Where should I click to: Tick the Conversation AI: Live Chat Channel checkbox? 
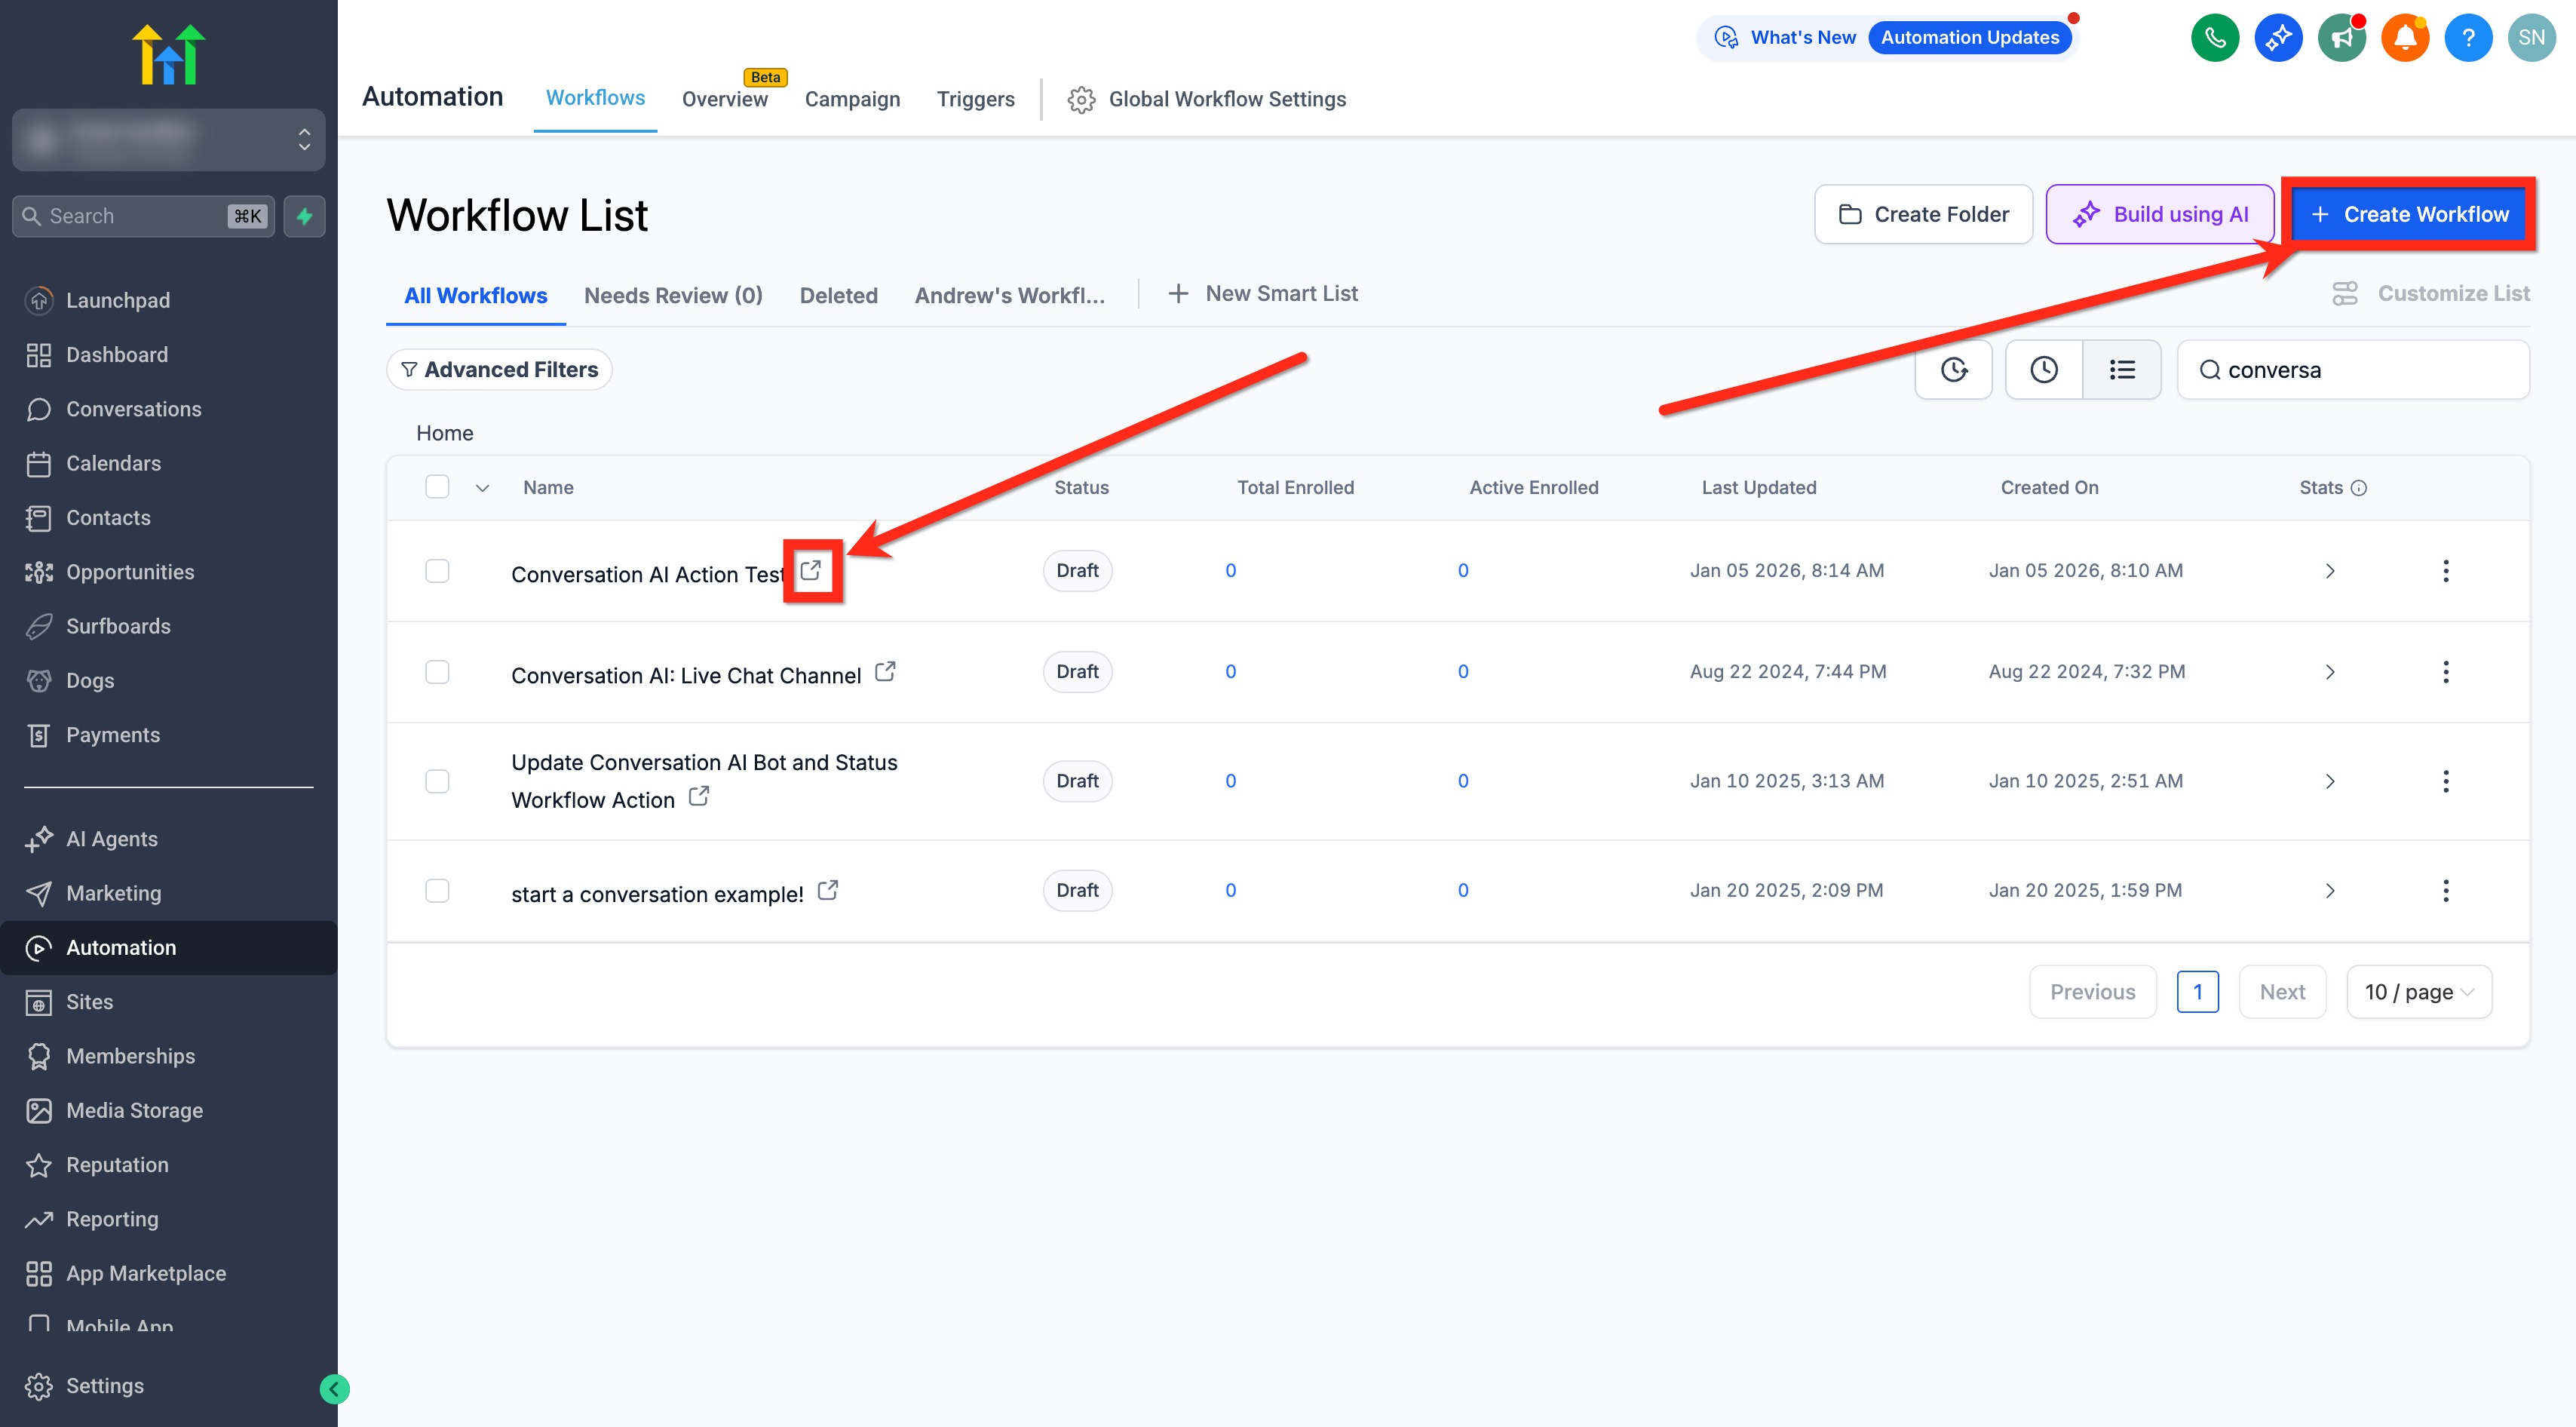[437, 672]
